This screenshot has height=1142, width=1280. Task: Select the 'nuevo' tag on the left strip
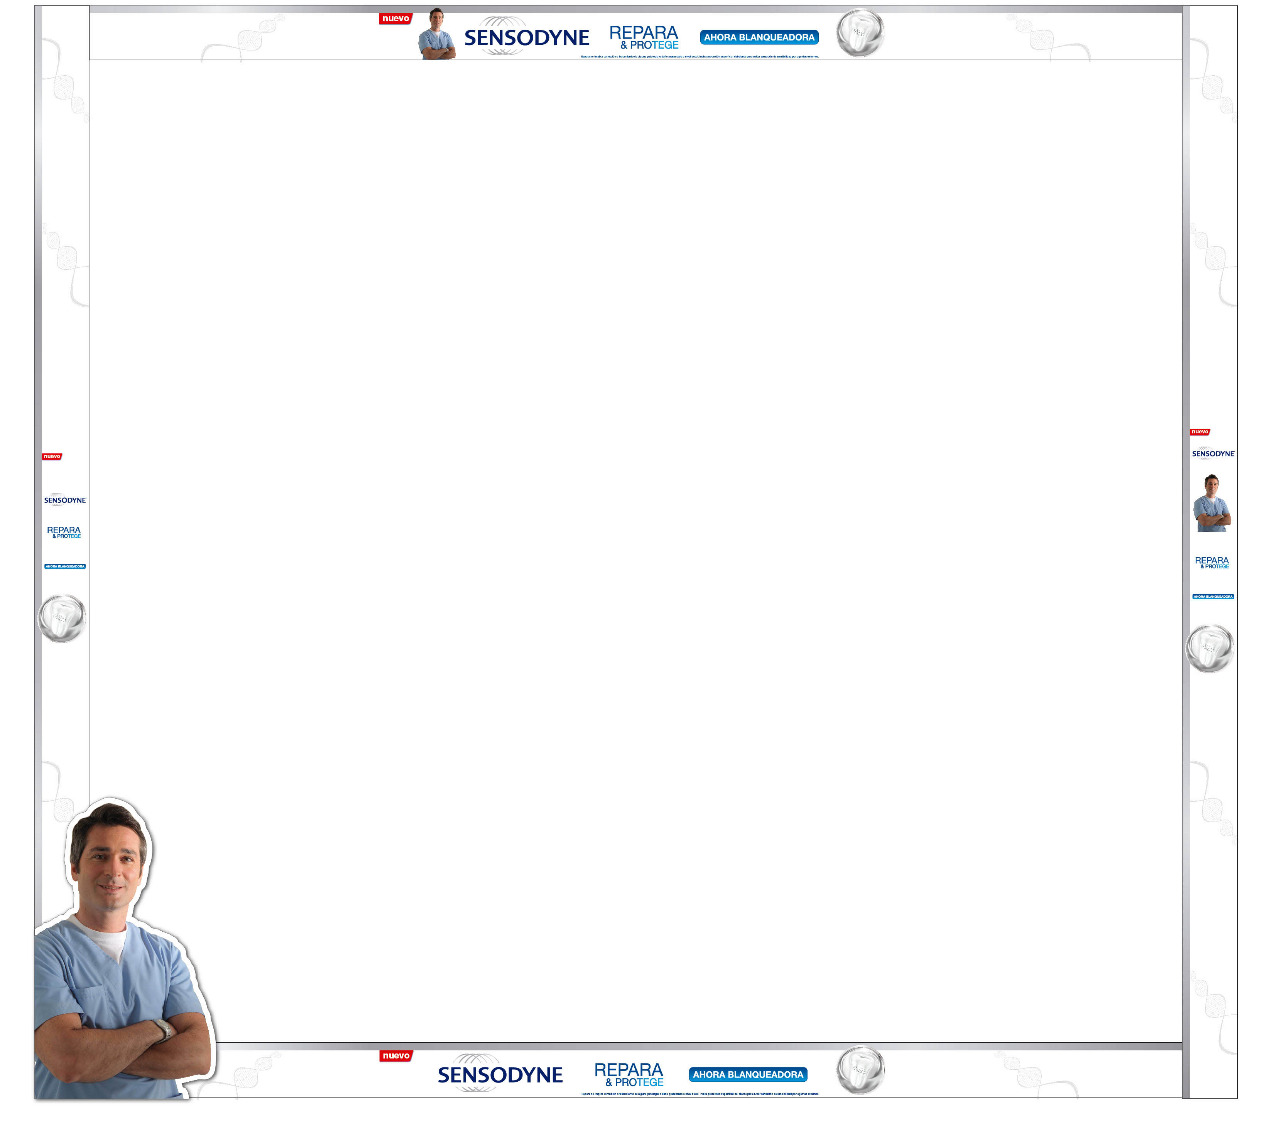[52, 457]
